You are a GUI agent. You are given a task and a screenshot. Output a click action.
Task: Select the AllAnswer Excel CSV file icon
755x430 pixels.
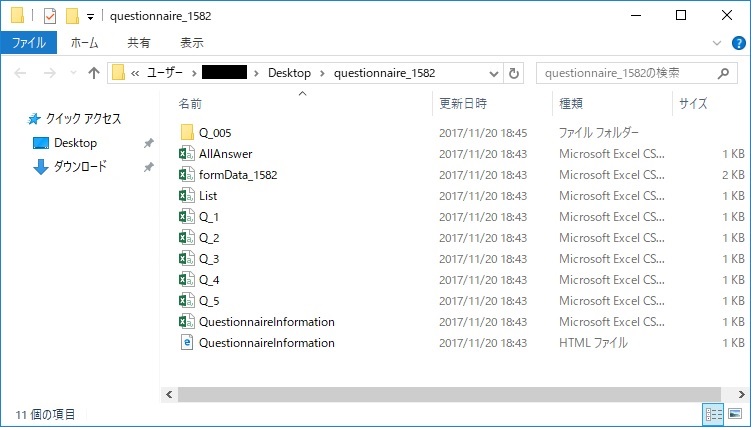[x=186, y=154]
